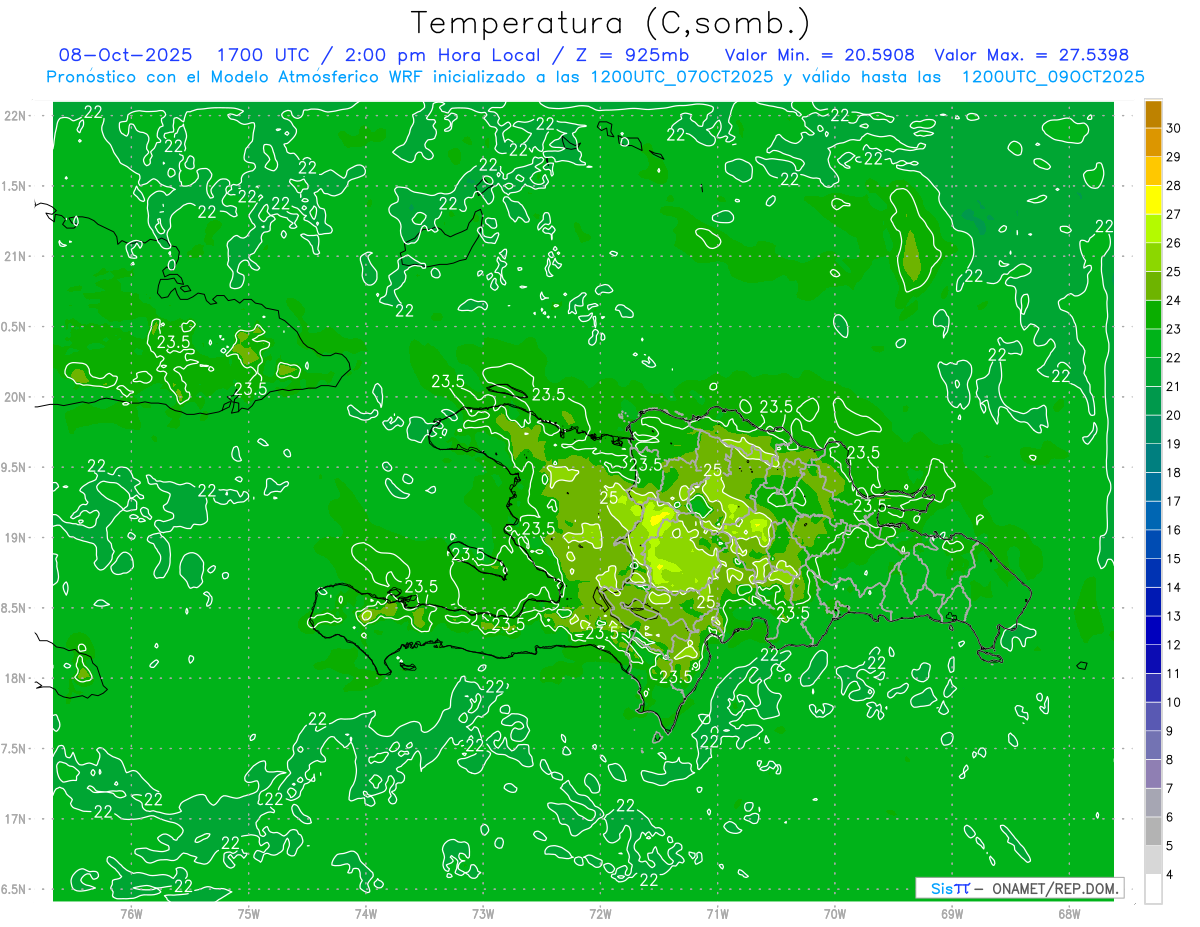Screen dimensions: 1200x927
Task: Click the '74W' longitude axis label
Action: click(x=365, y=914)
